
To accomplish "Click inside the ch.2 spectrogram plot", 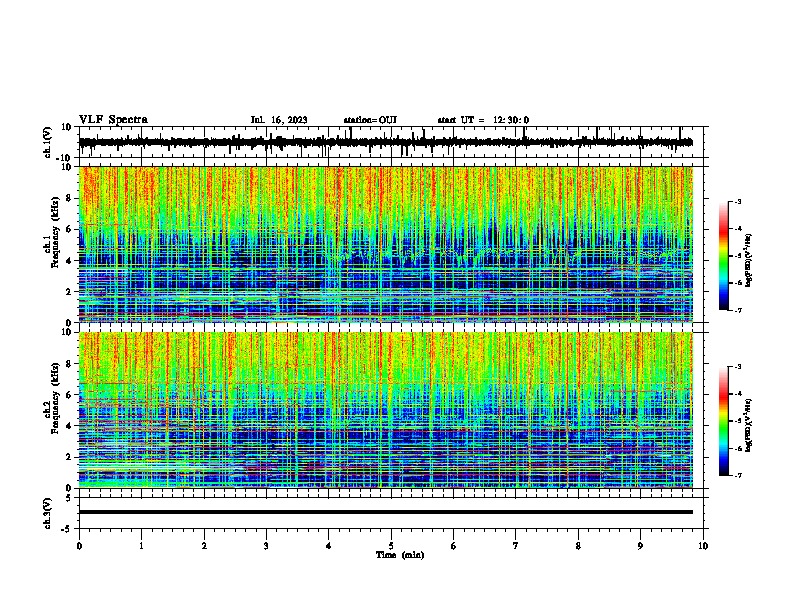I will [x=386, y=410].
